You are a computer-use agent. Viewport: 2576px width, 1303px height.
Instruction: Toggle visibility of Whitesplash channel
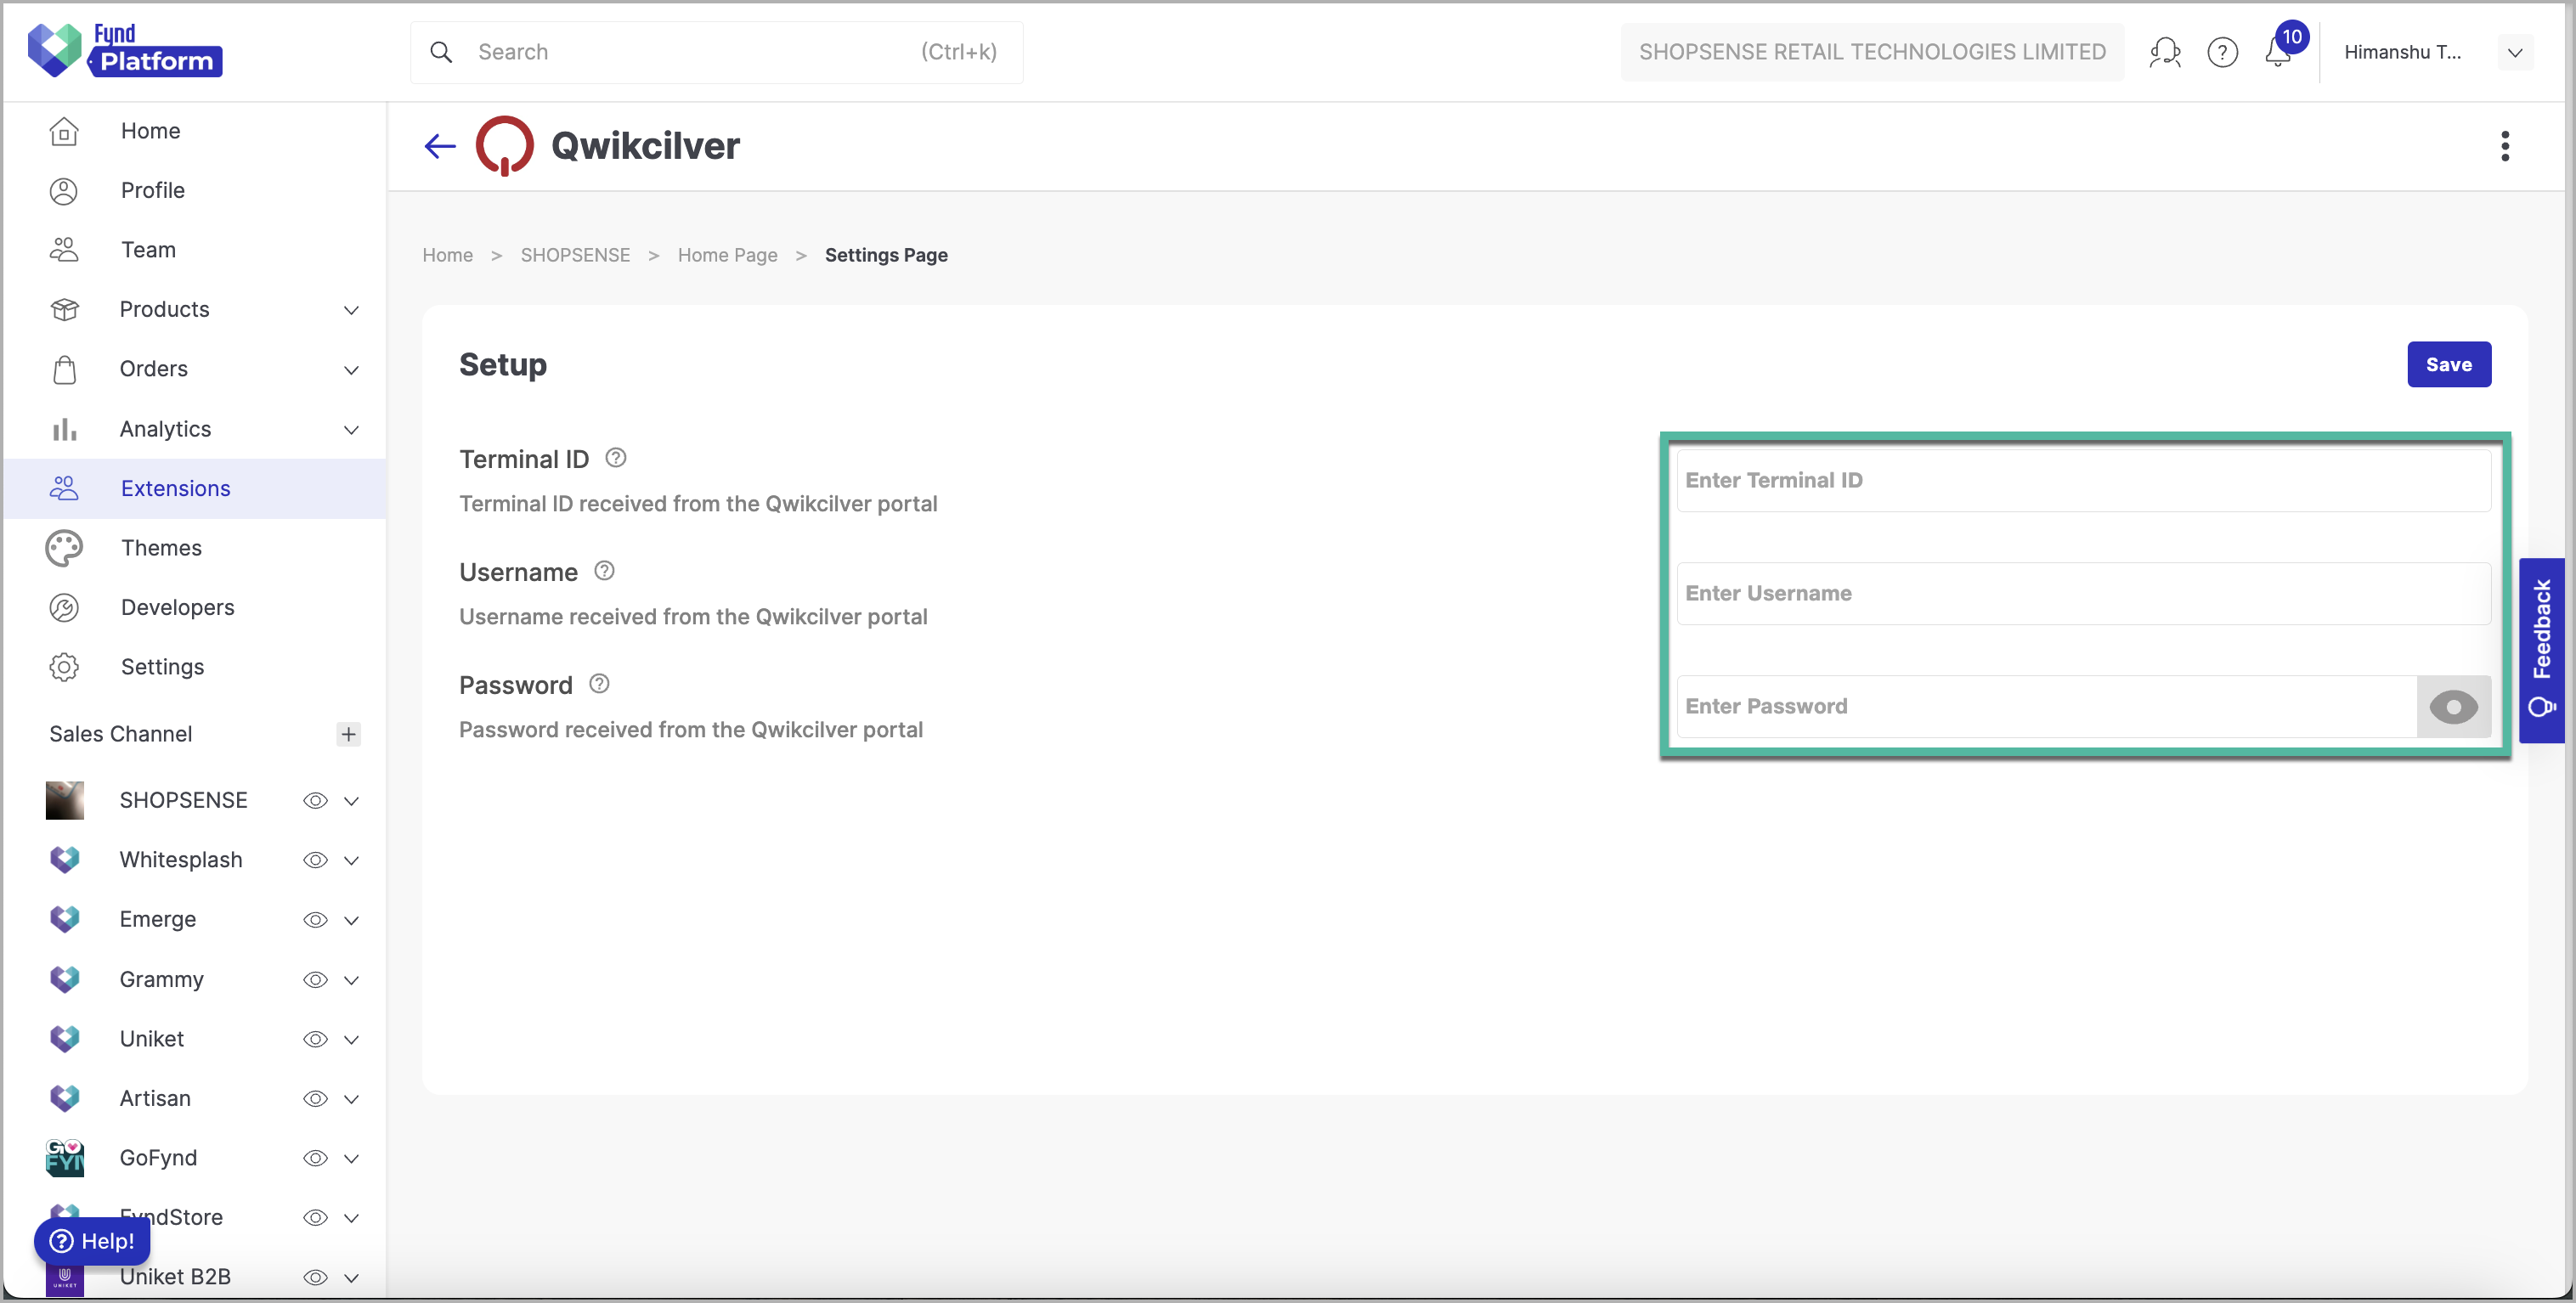pos(316,860)
